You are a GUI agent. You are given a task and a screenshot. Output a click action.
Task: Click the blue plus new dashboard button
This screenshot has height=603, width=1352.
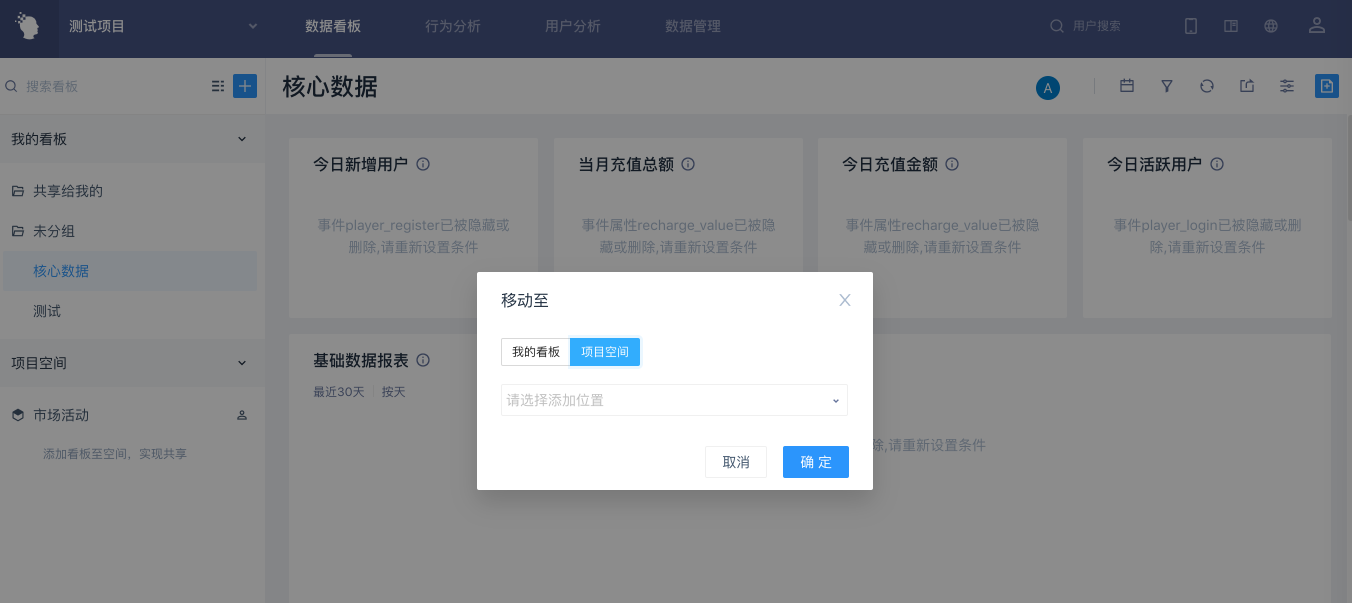(x=245, y=86)
